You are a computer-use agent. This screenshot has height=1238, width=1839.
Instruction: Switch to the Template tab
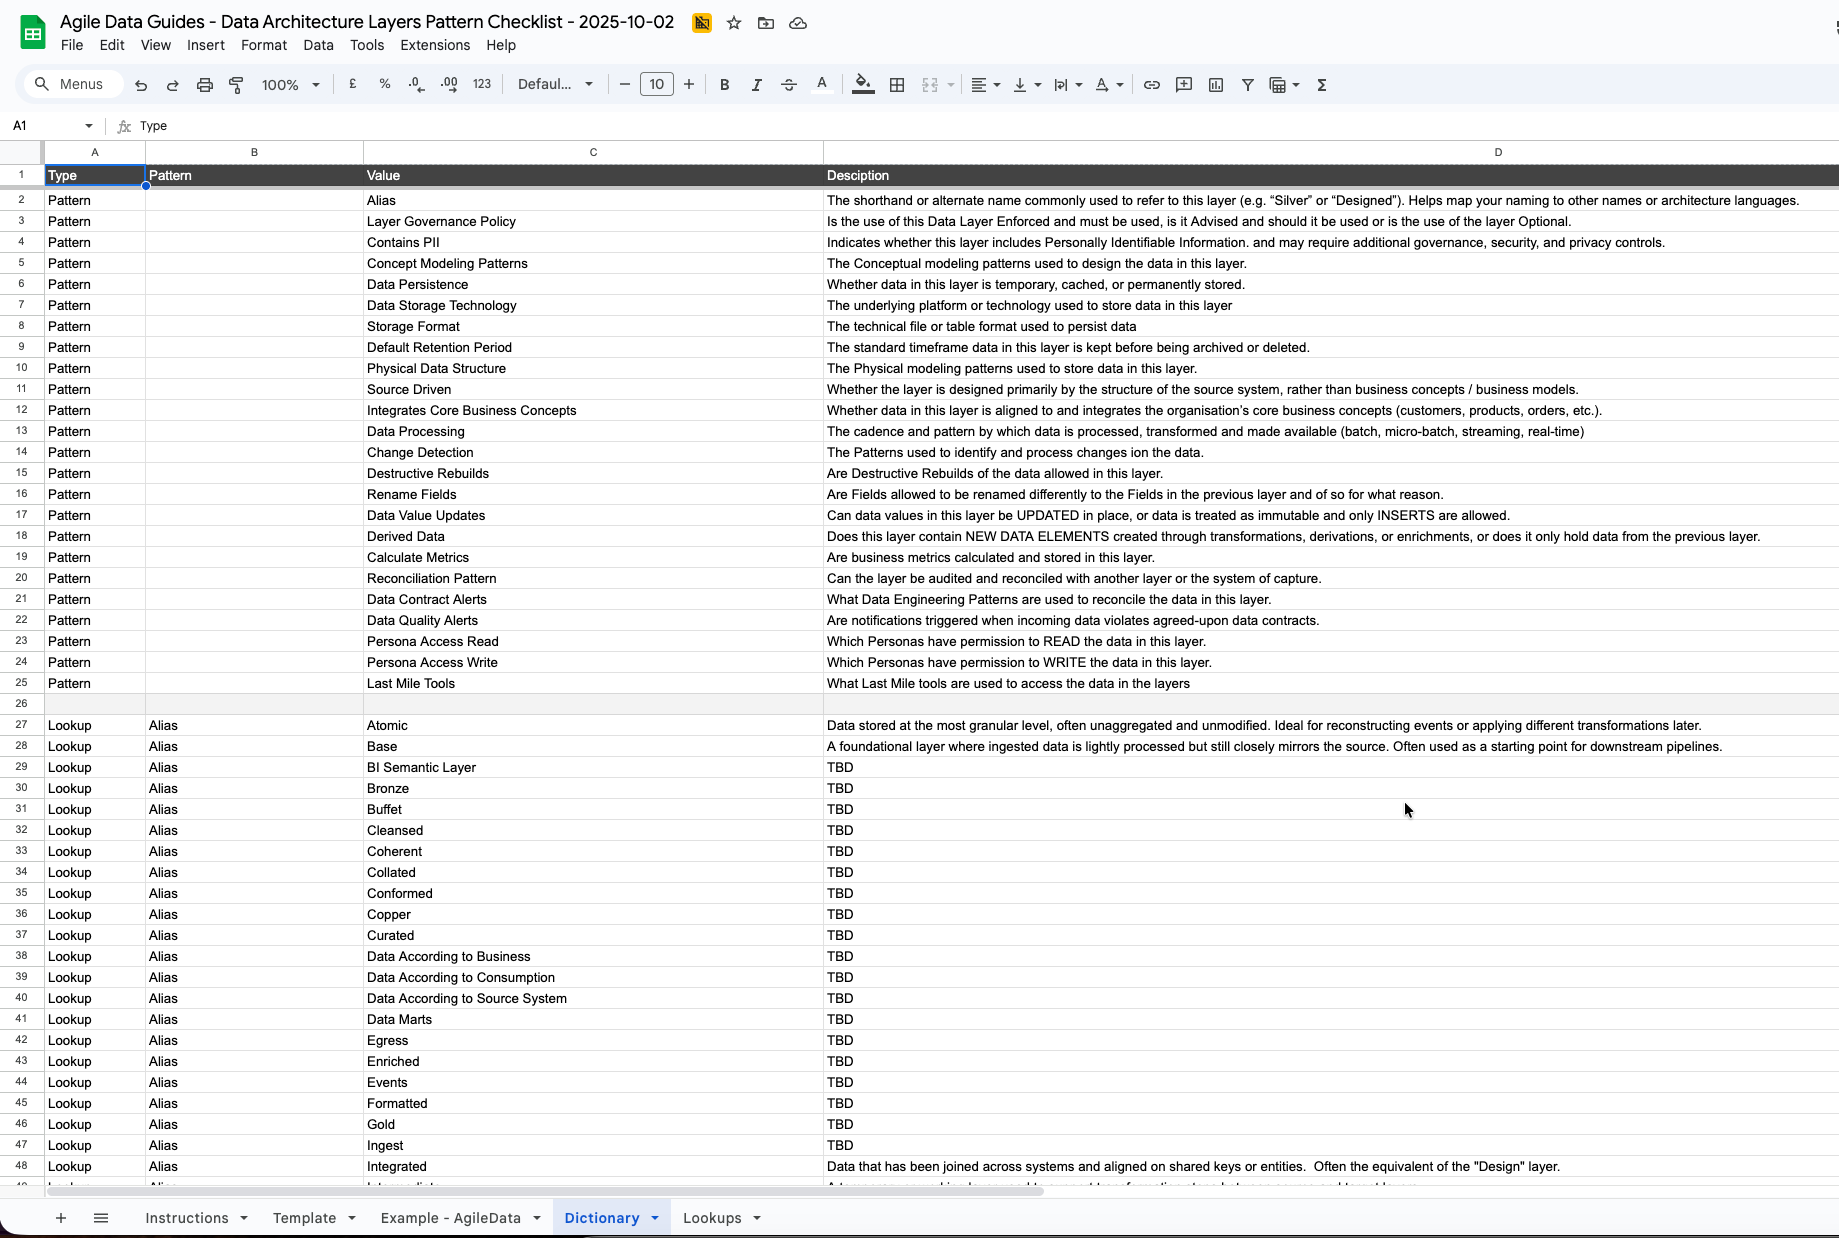coord(305,1217)
